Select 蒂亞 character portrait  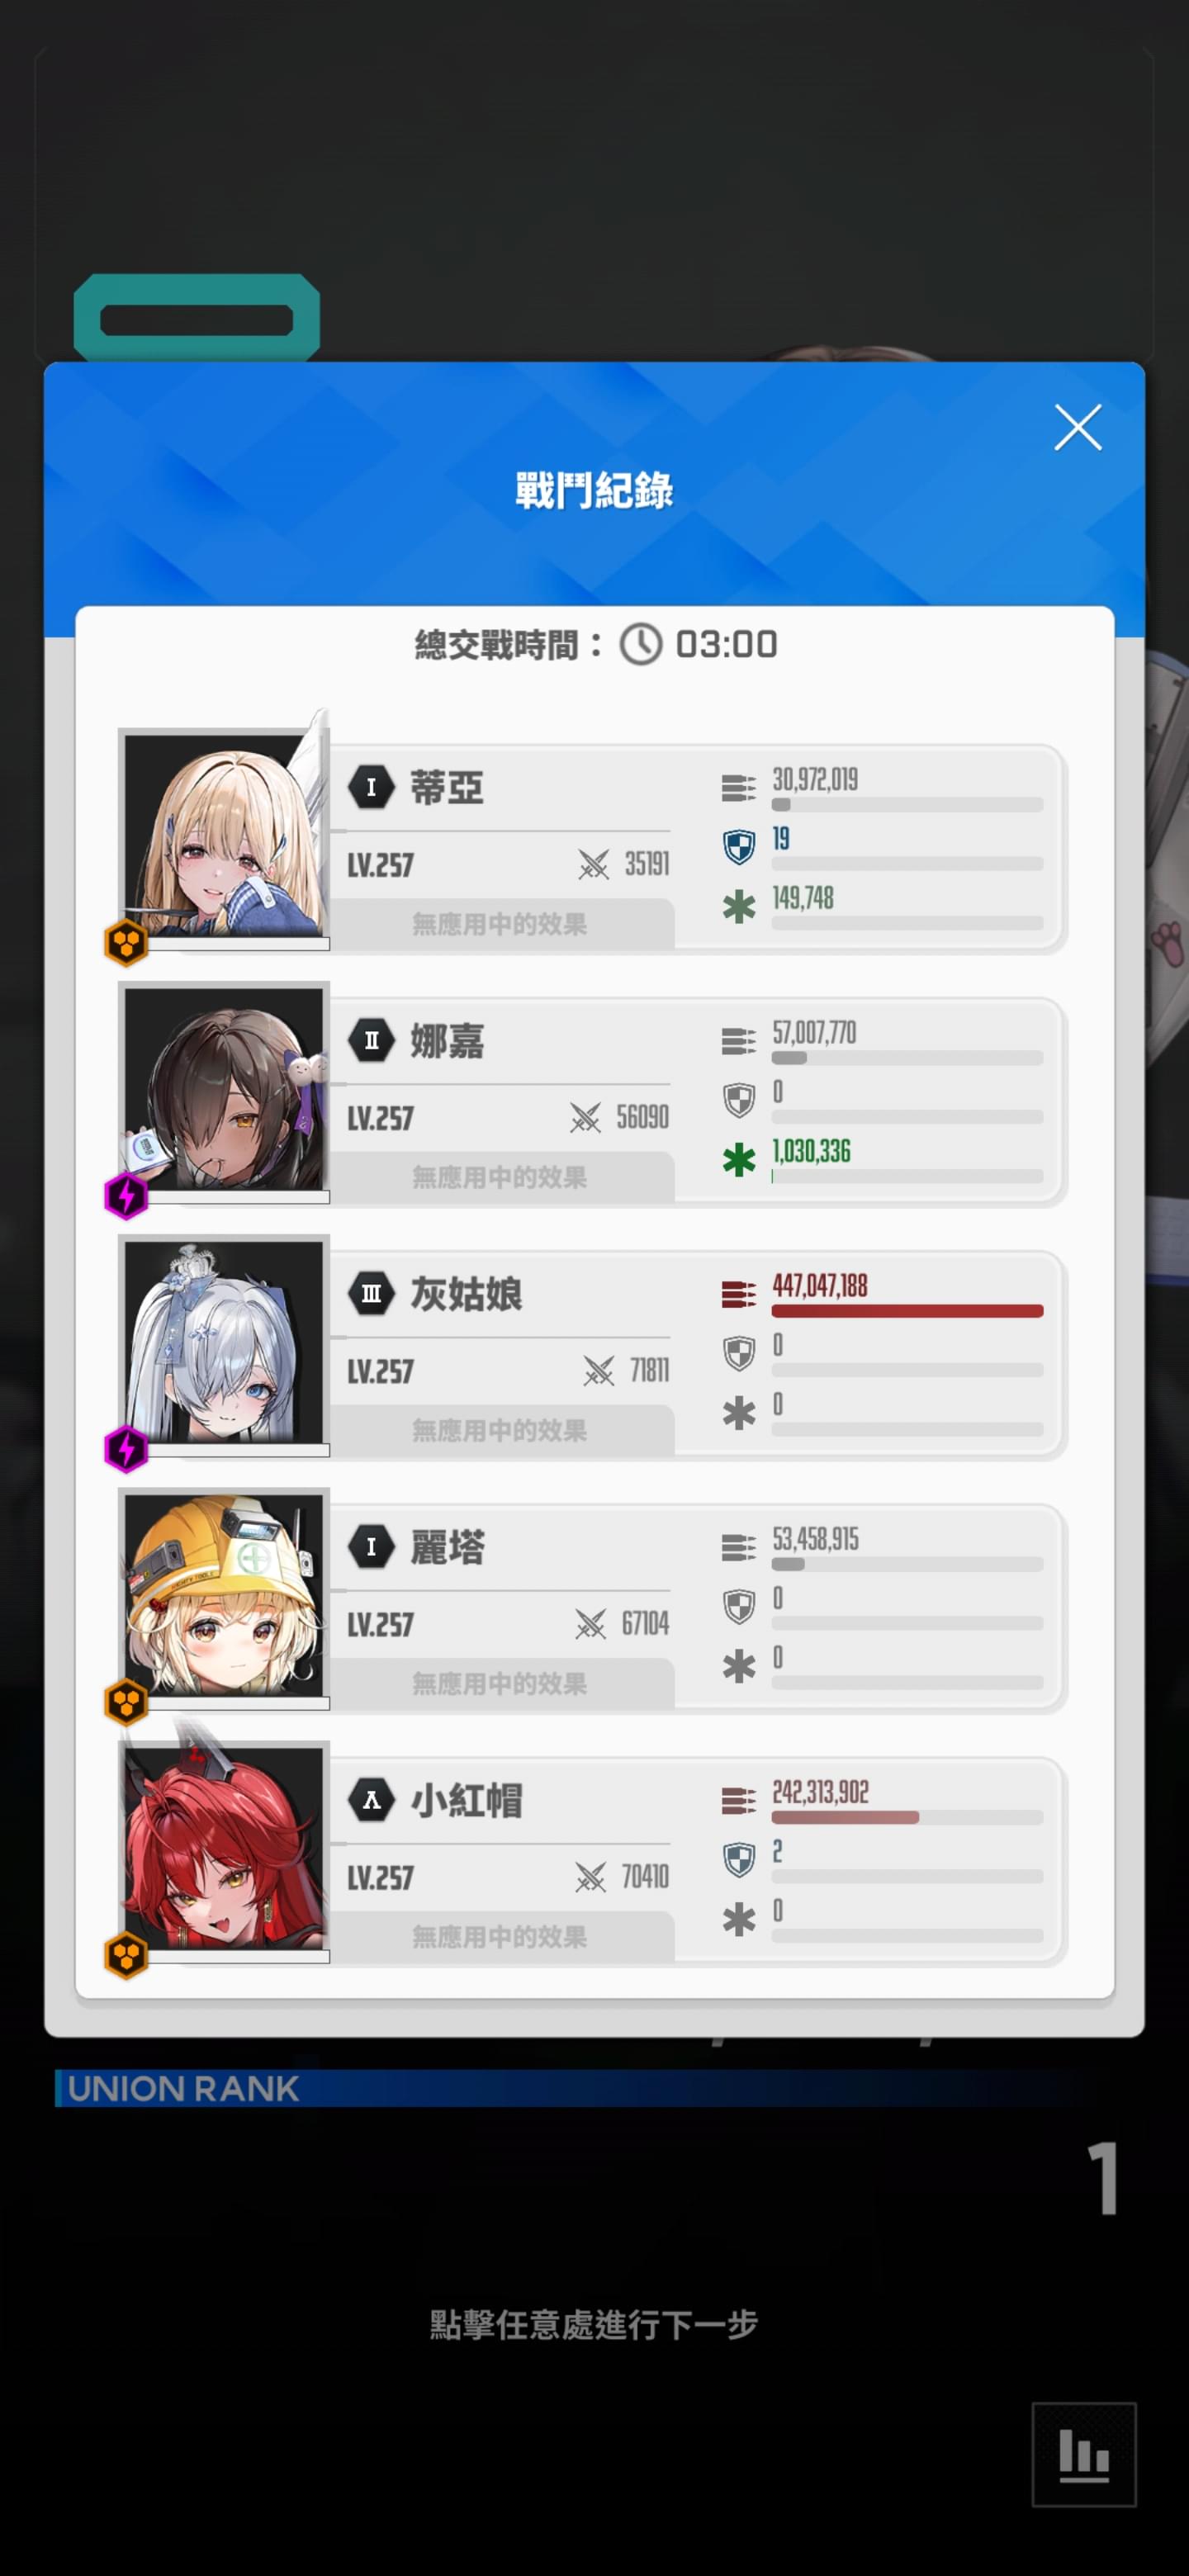point(224,836)
